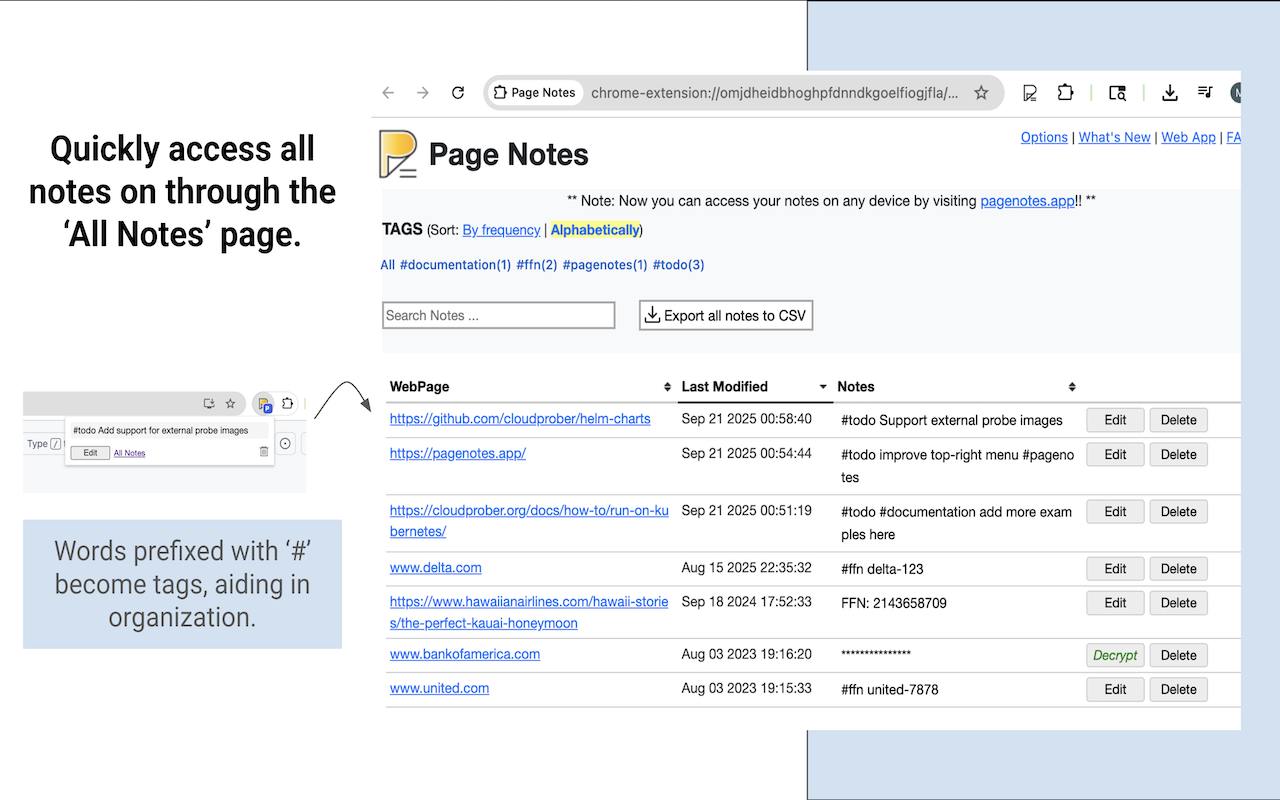
Task: Click the Page Notes logo beside the heading
Action: (397, 155)
